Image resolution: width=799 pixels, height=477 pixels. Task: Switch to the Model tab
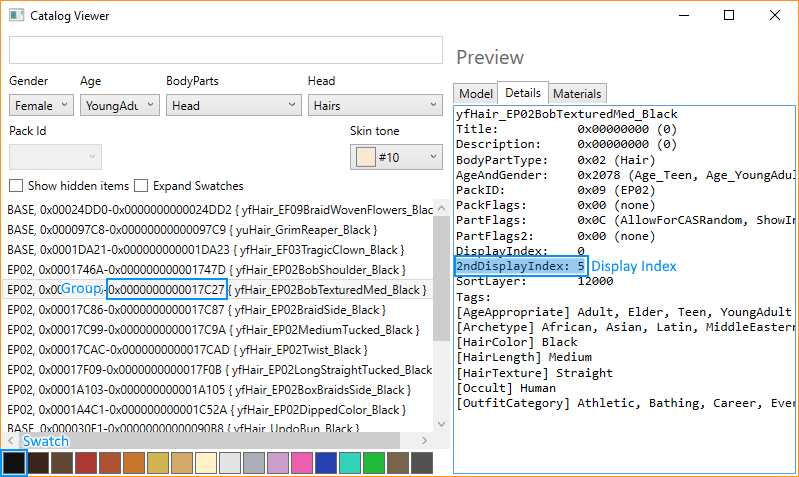475,93
